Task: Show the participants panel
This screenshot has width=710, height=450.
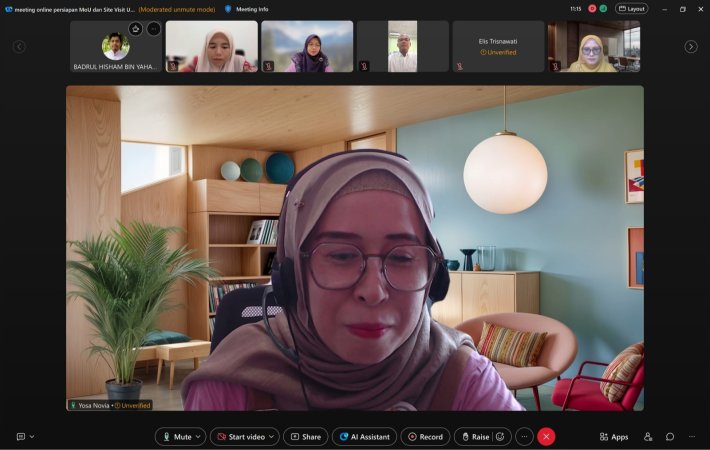Action: pos(648,437)
